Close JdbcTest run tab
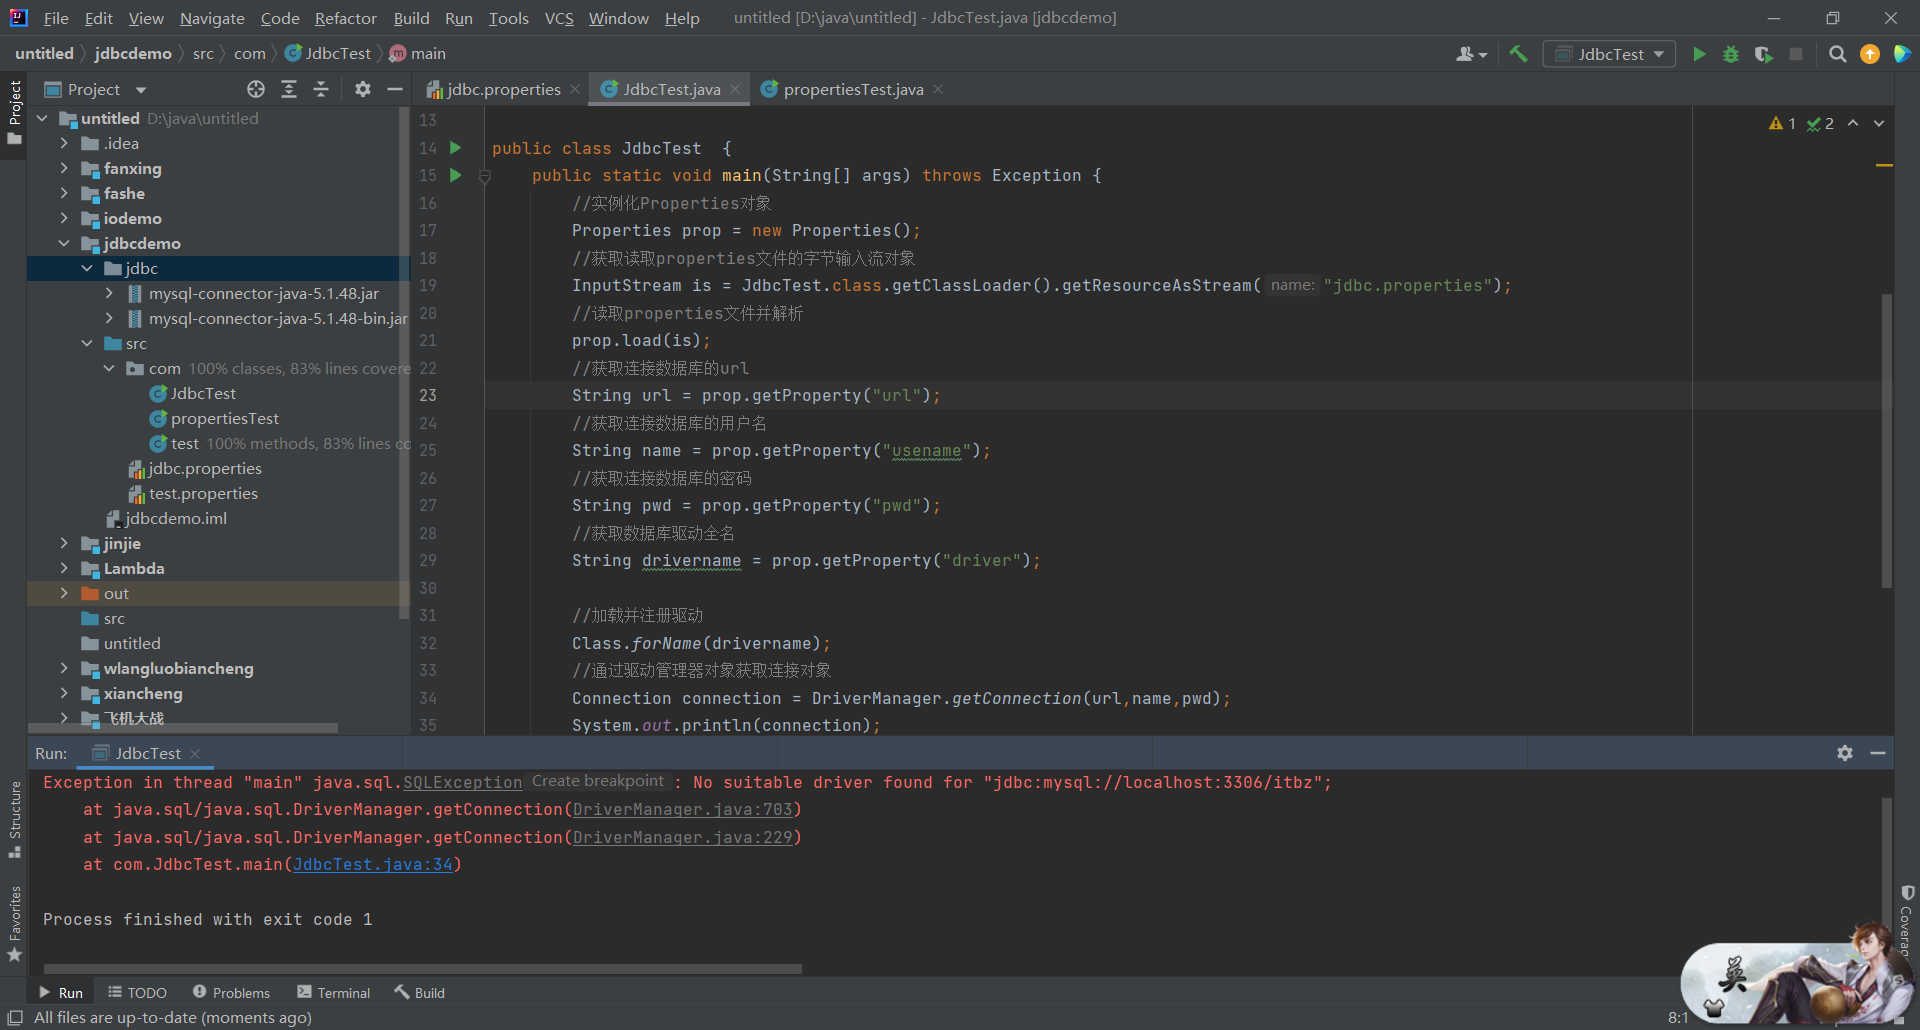The width and height of the screenshot is (1920, 1030). (x=195, y=753)
